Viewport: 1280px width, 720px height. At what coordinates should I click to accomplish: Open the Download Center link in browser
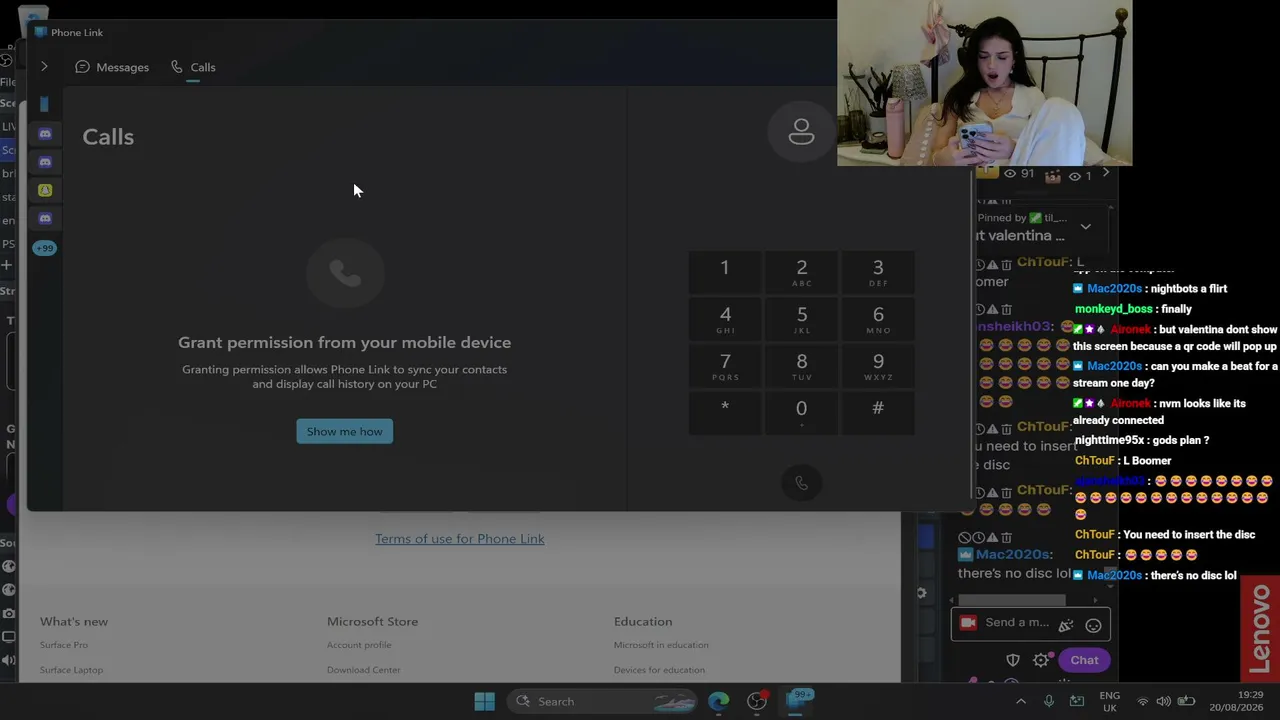point(364,670)
